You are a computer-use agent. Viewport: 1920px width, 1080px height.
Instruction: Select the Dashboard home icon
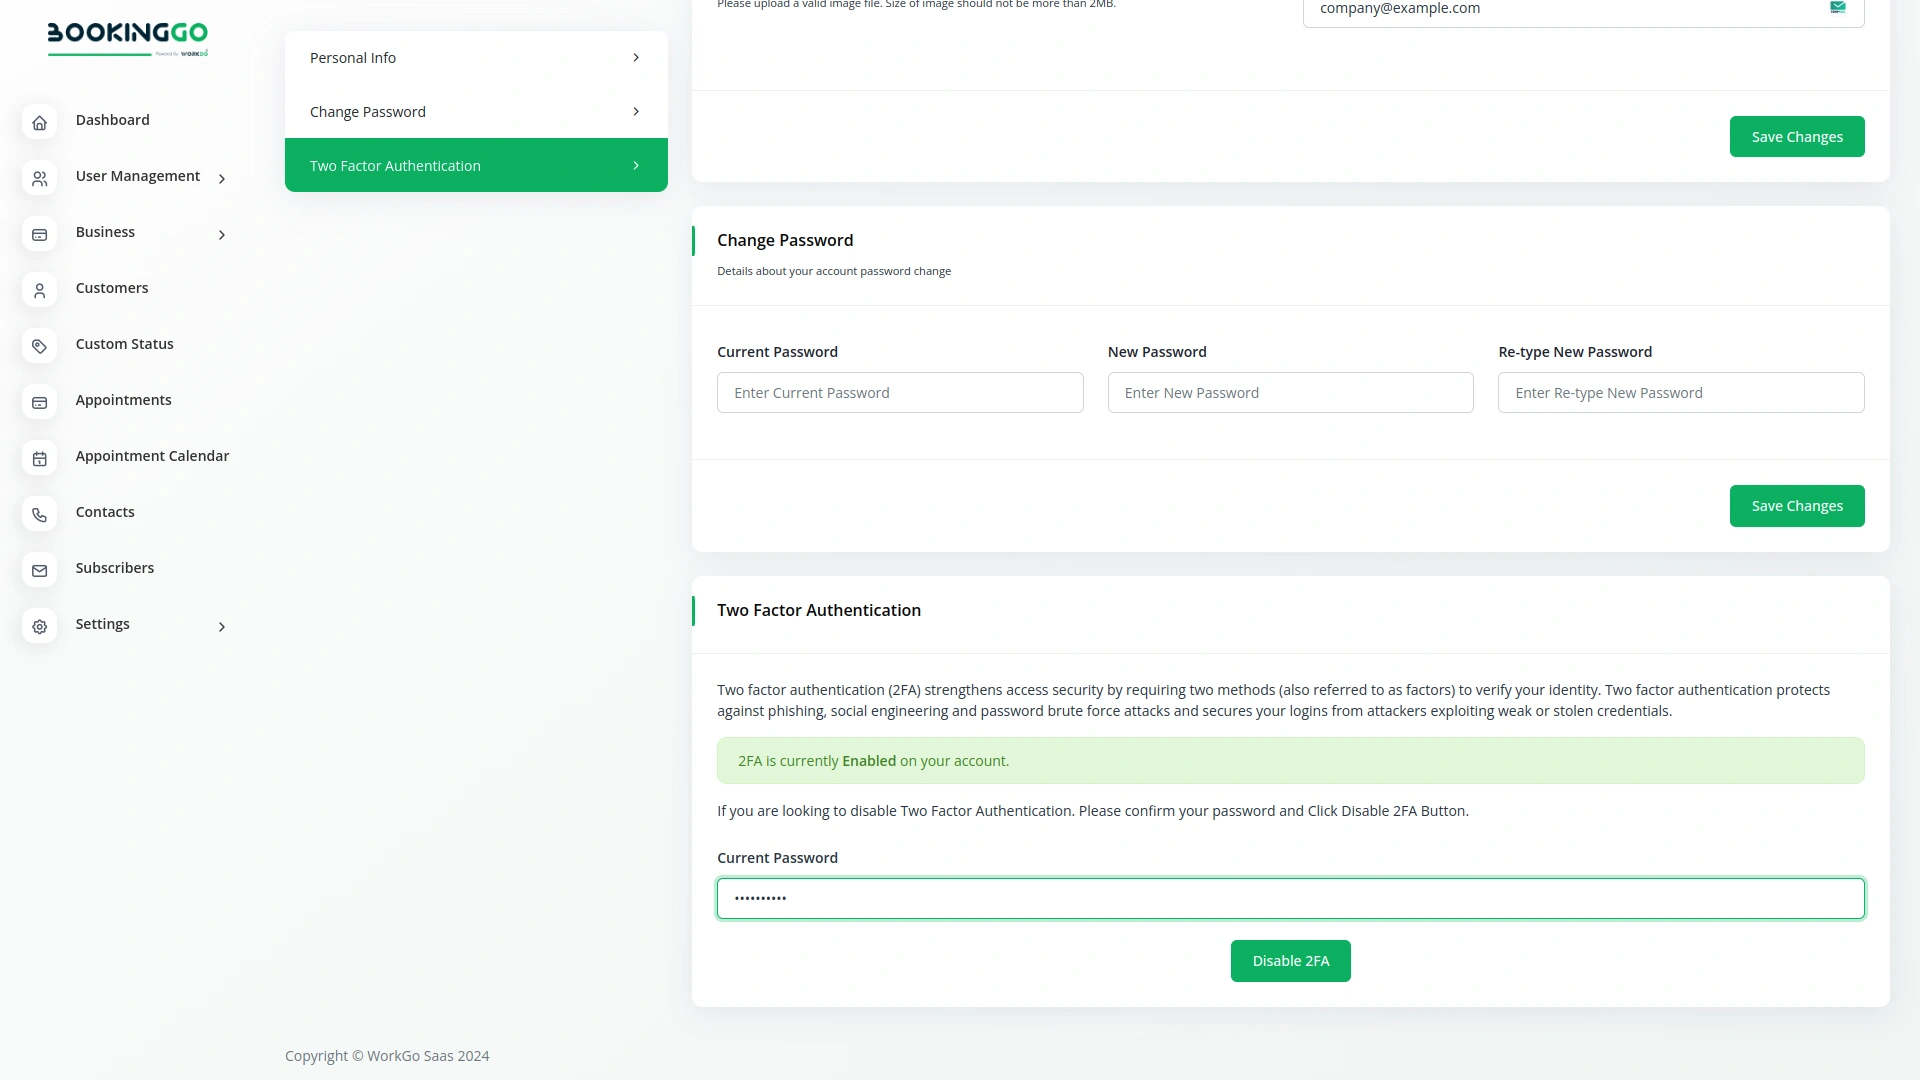click(x=39, y=122)
